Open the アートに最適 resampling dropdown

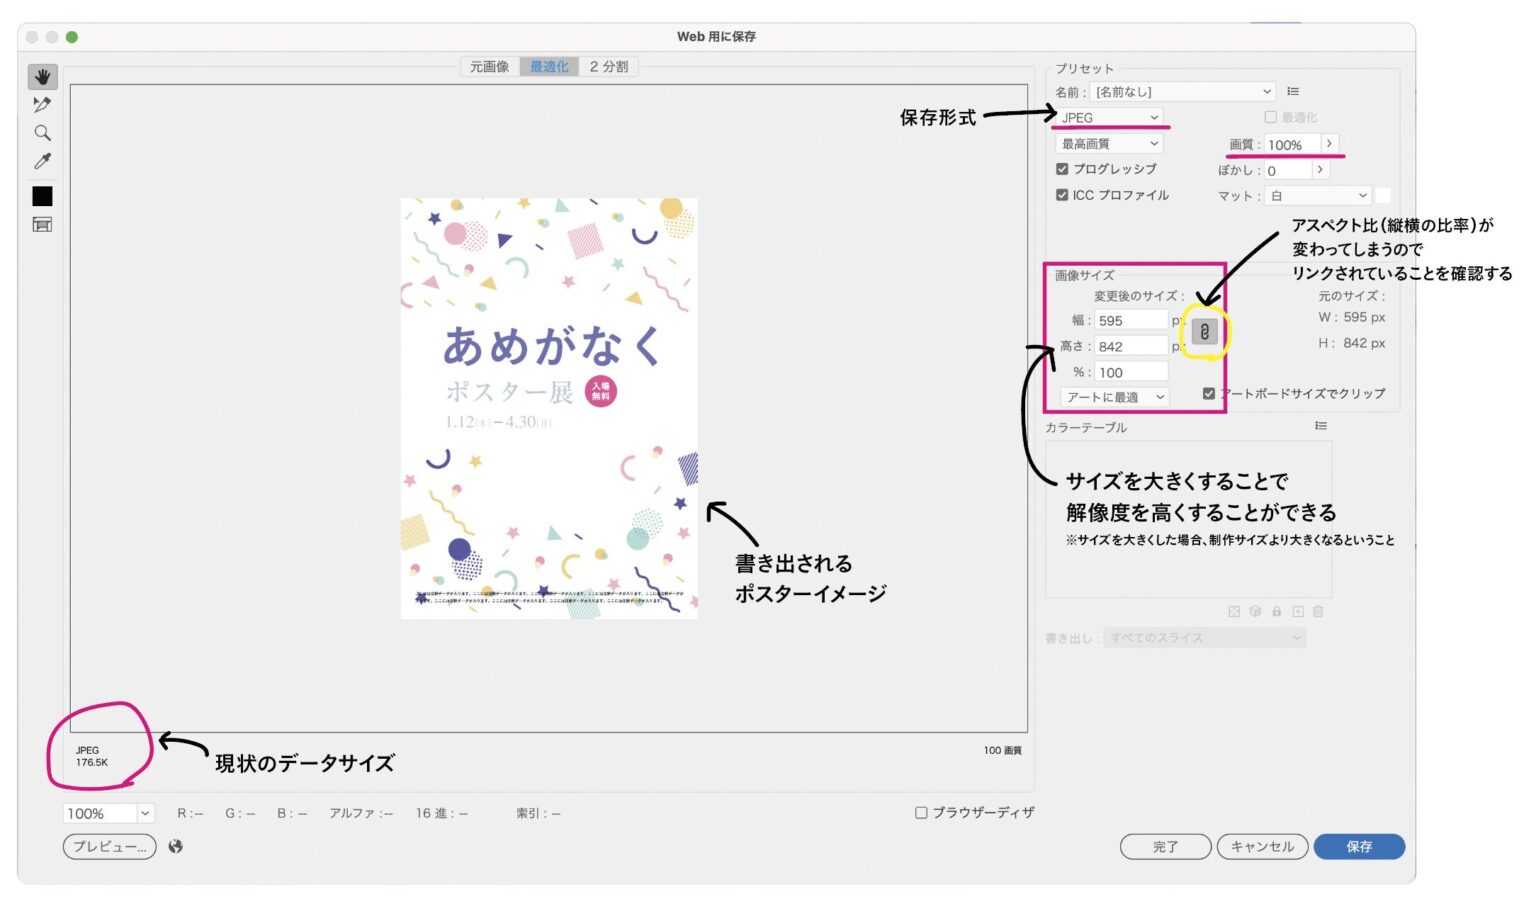point(1115,397)
